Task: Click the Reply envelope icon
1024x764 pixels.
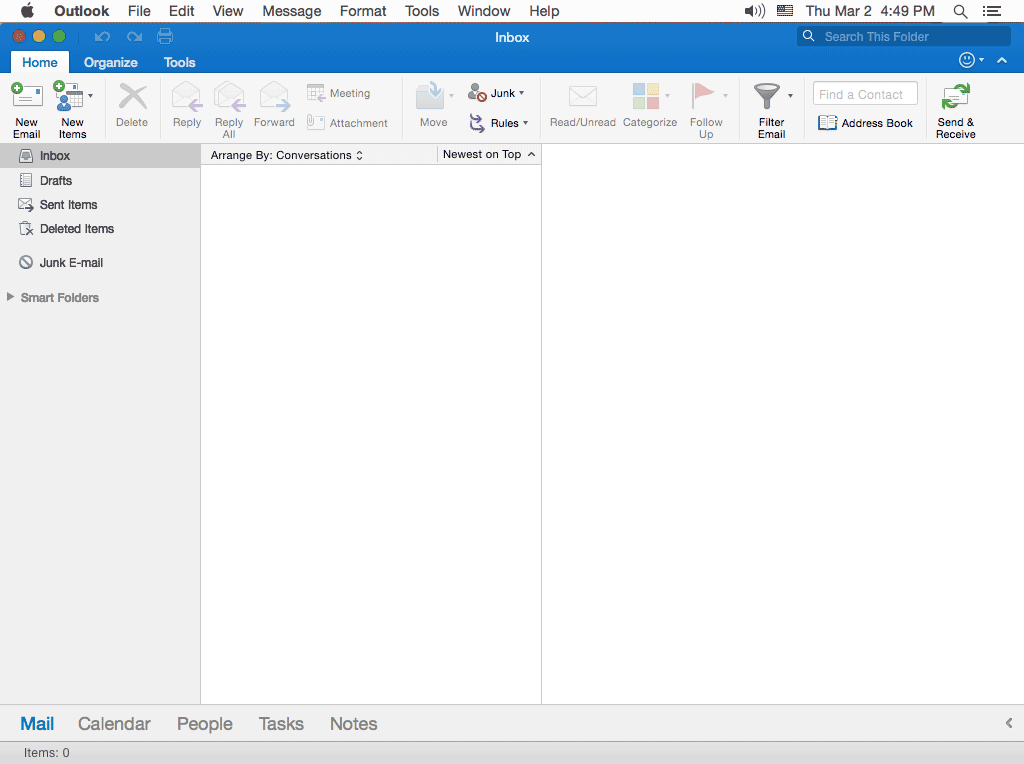Action: pos(187,97)
